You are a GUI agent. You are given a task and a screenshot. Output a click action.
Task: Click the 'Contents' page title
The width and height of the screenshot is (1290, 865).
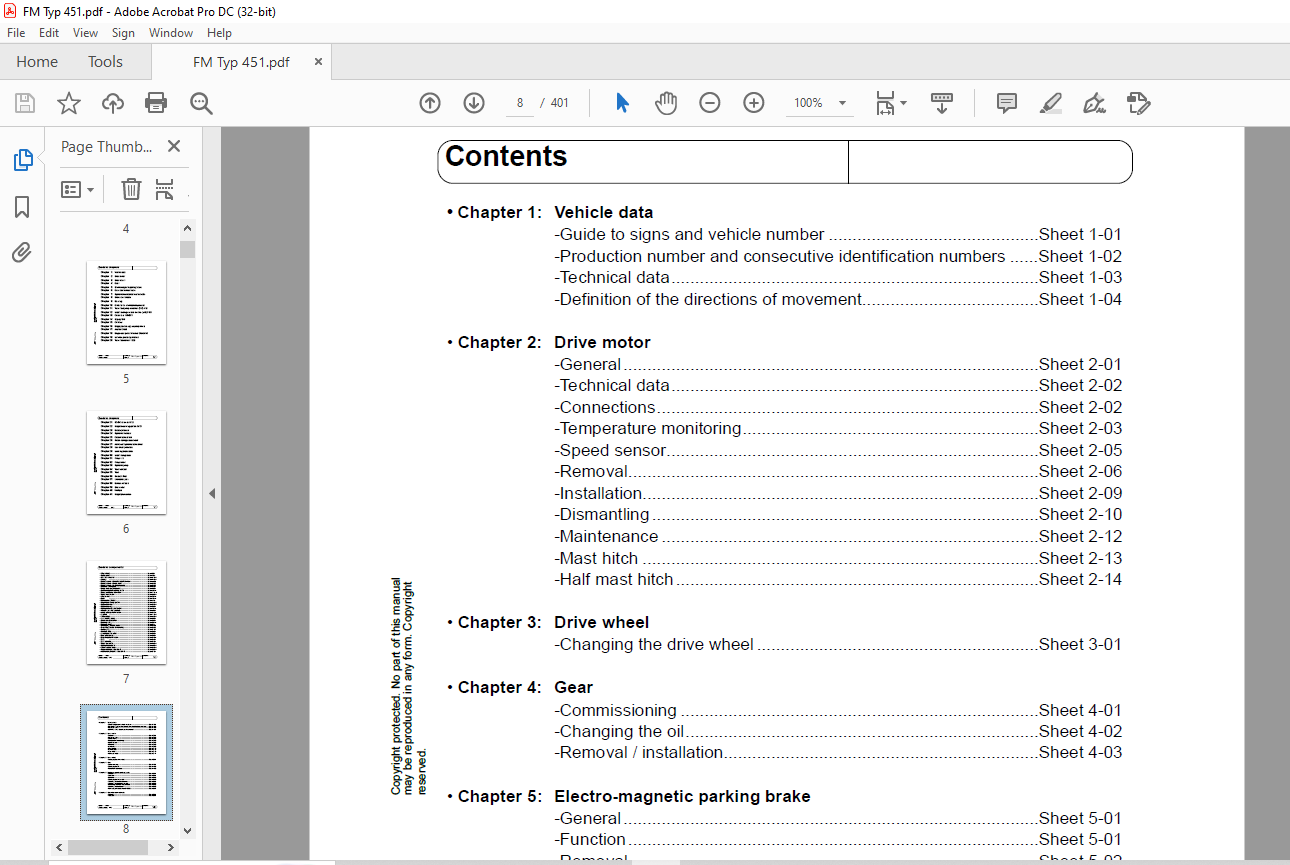pyautogui.click(x=506, y=157)
